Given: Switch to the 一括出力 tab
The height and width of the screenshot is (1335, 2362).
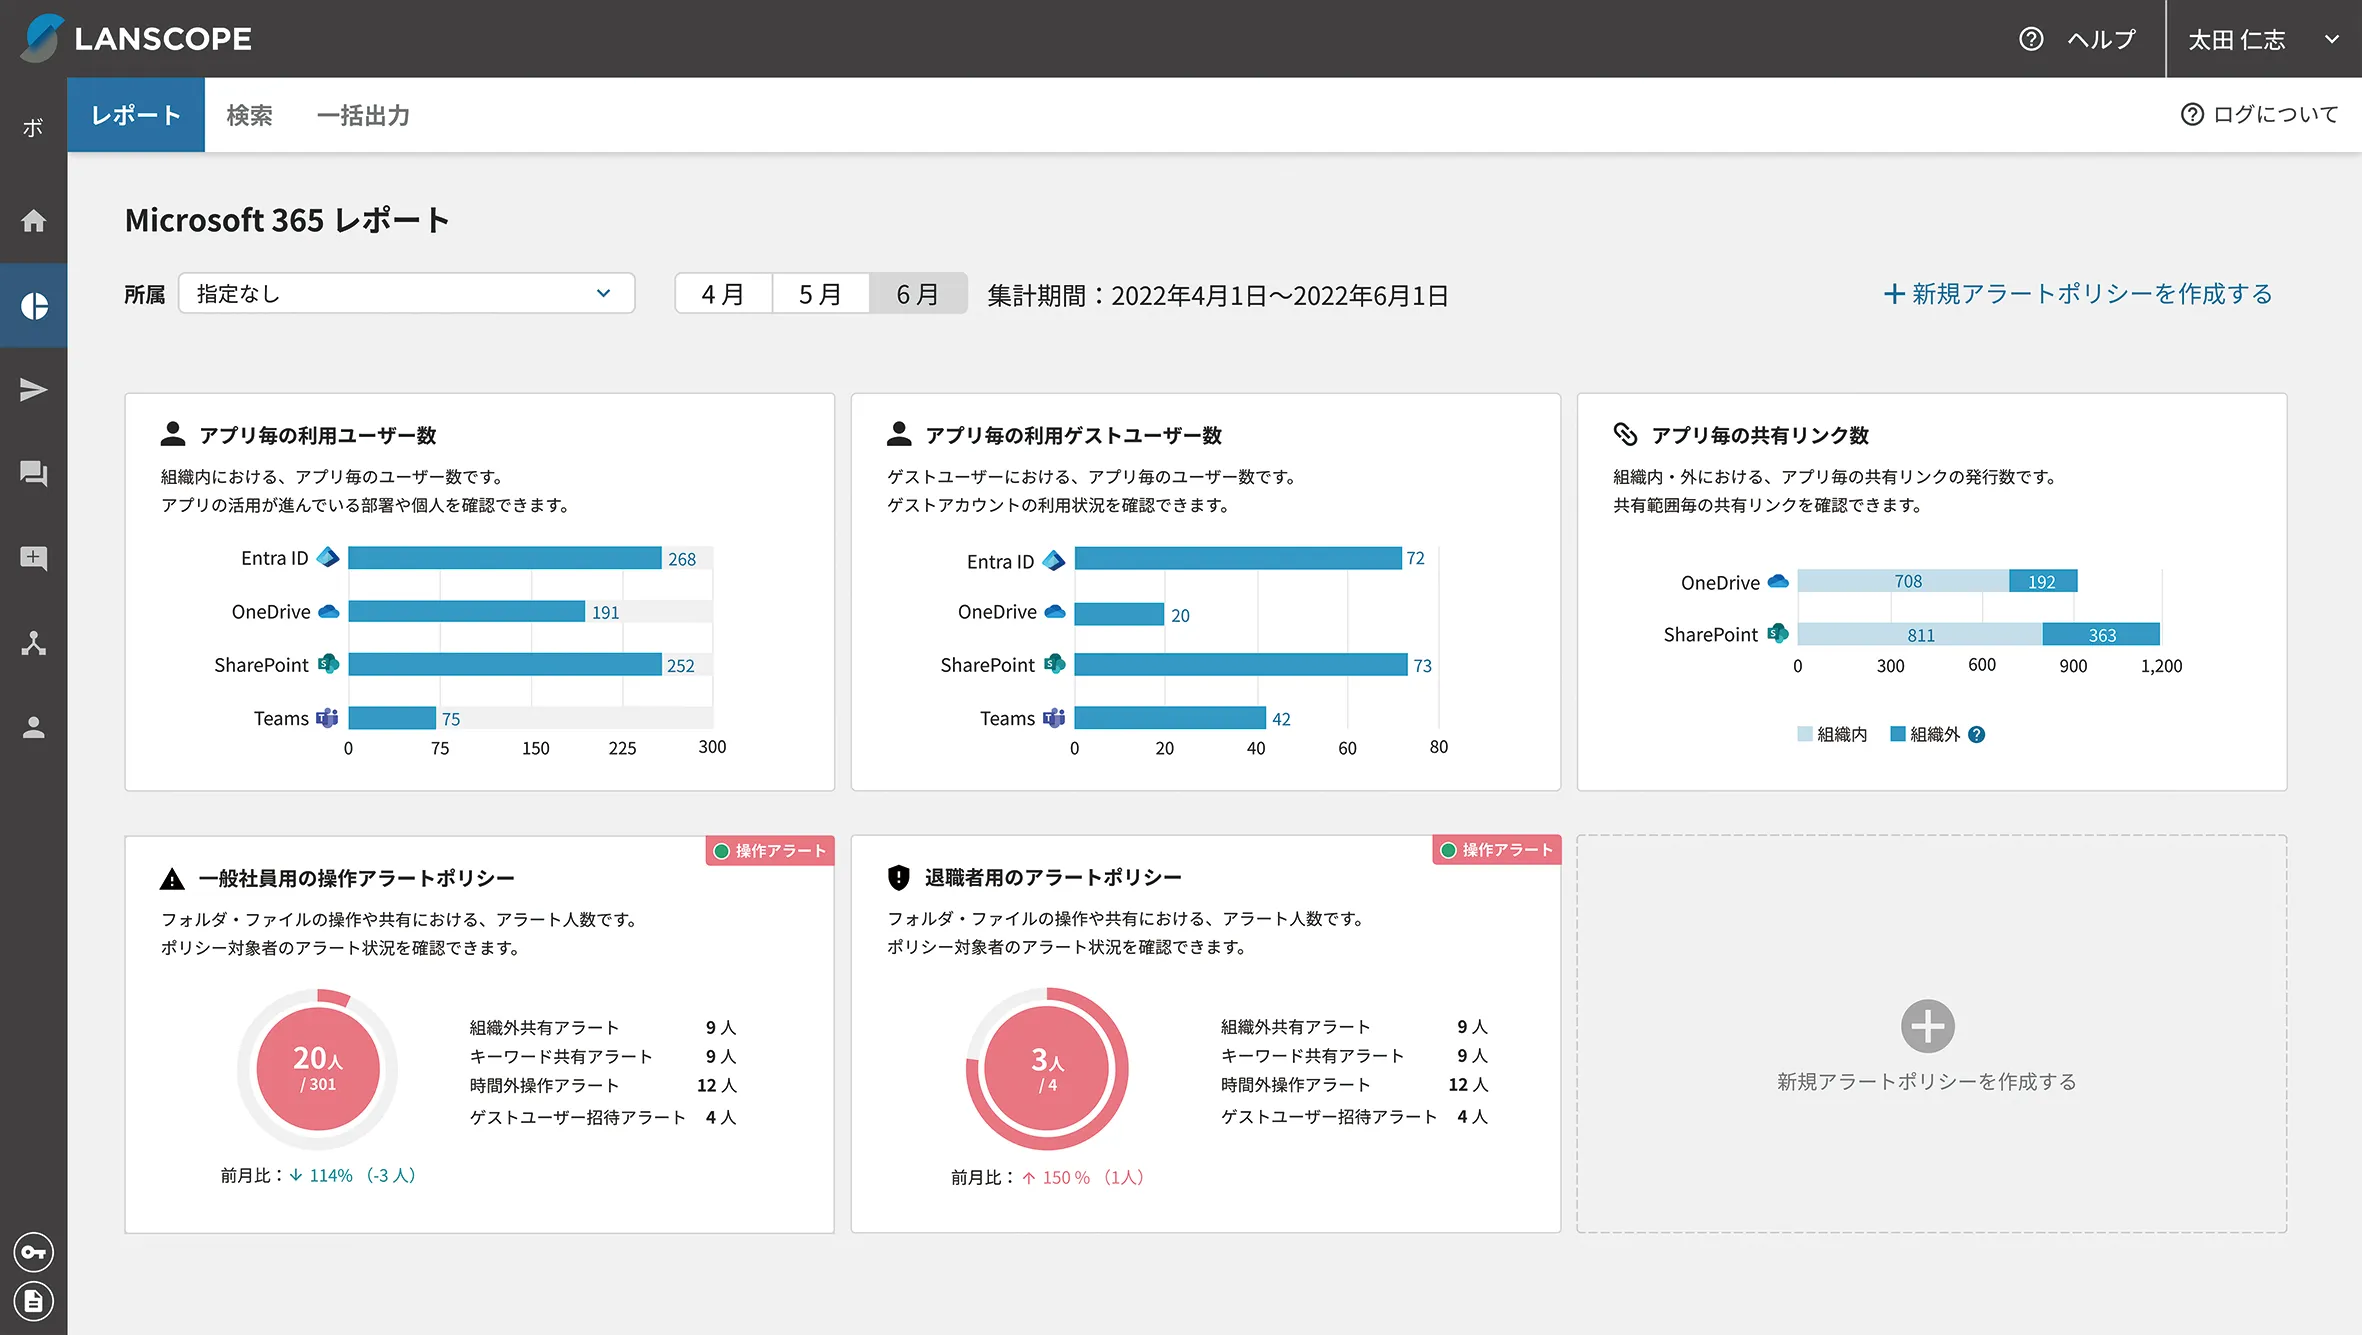Looking at the screenshot, I should (x=363, y=115).
